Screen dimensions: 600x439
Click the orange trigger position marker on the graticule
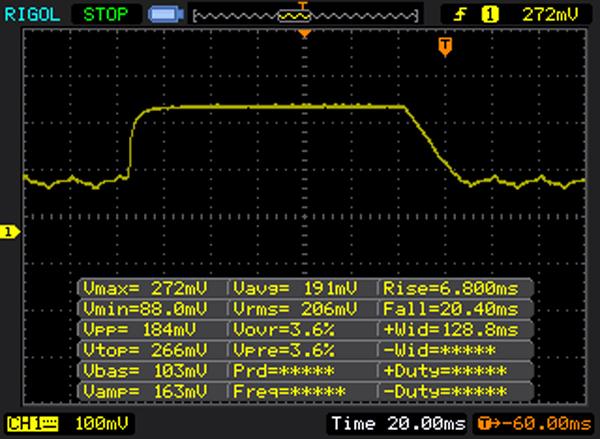point(305,34)
